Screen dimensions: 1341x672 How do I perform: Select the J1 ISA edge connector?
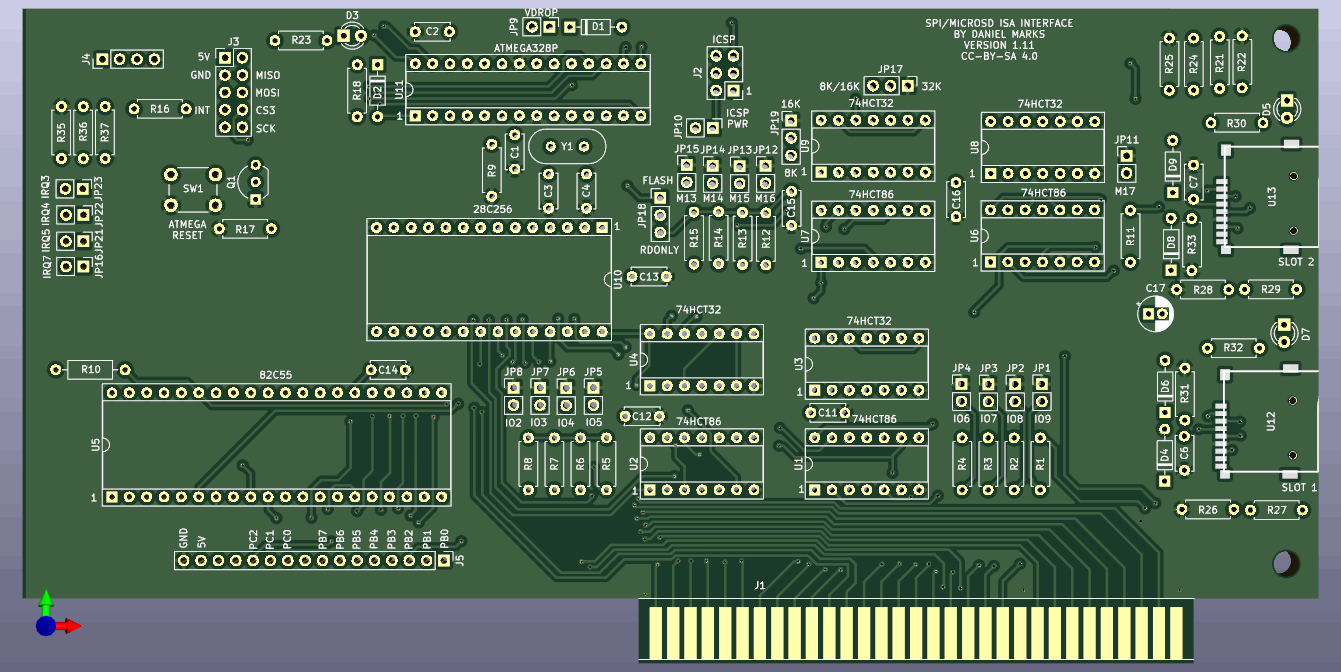pyautogui.click(x=915, y=630)
